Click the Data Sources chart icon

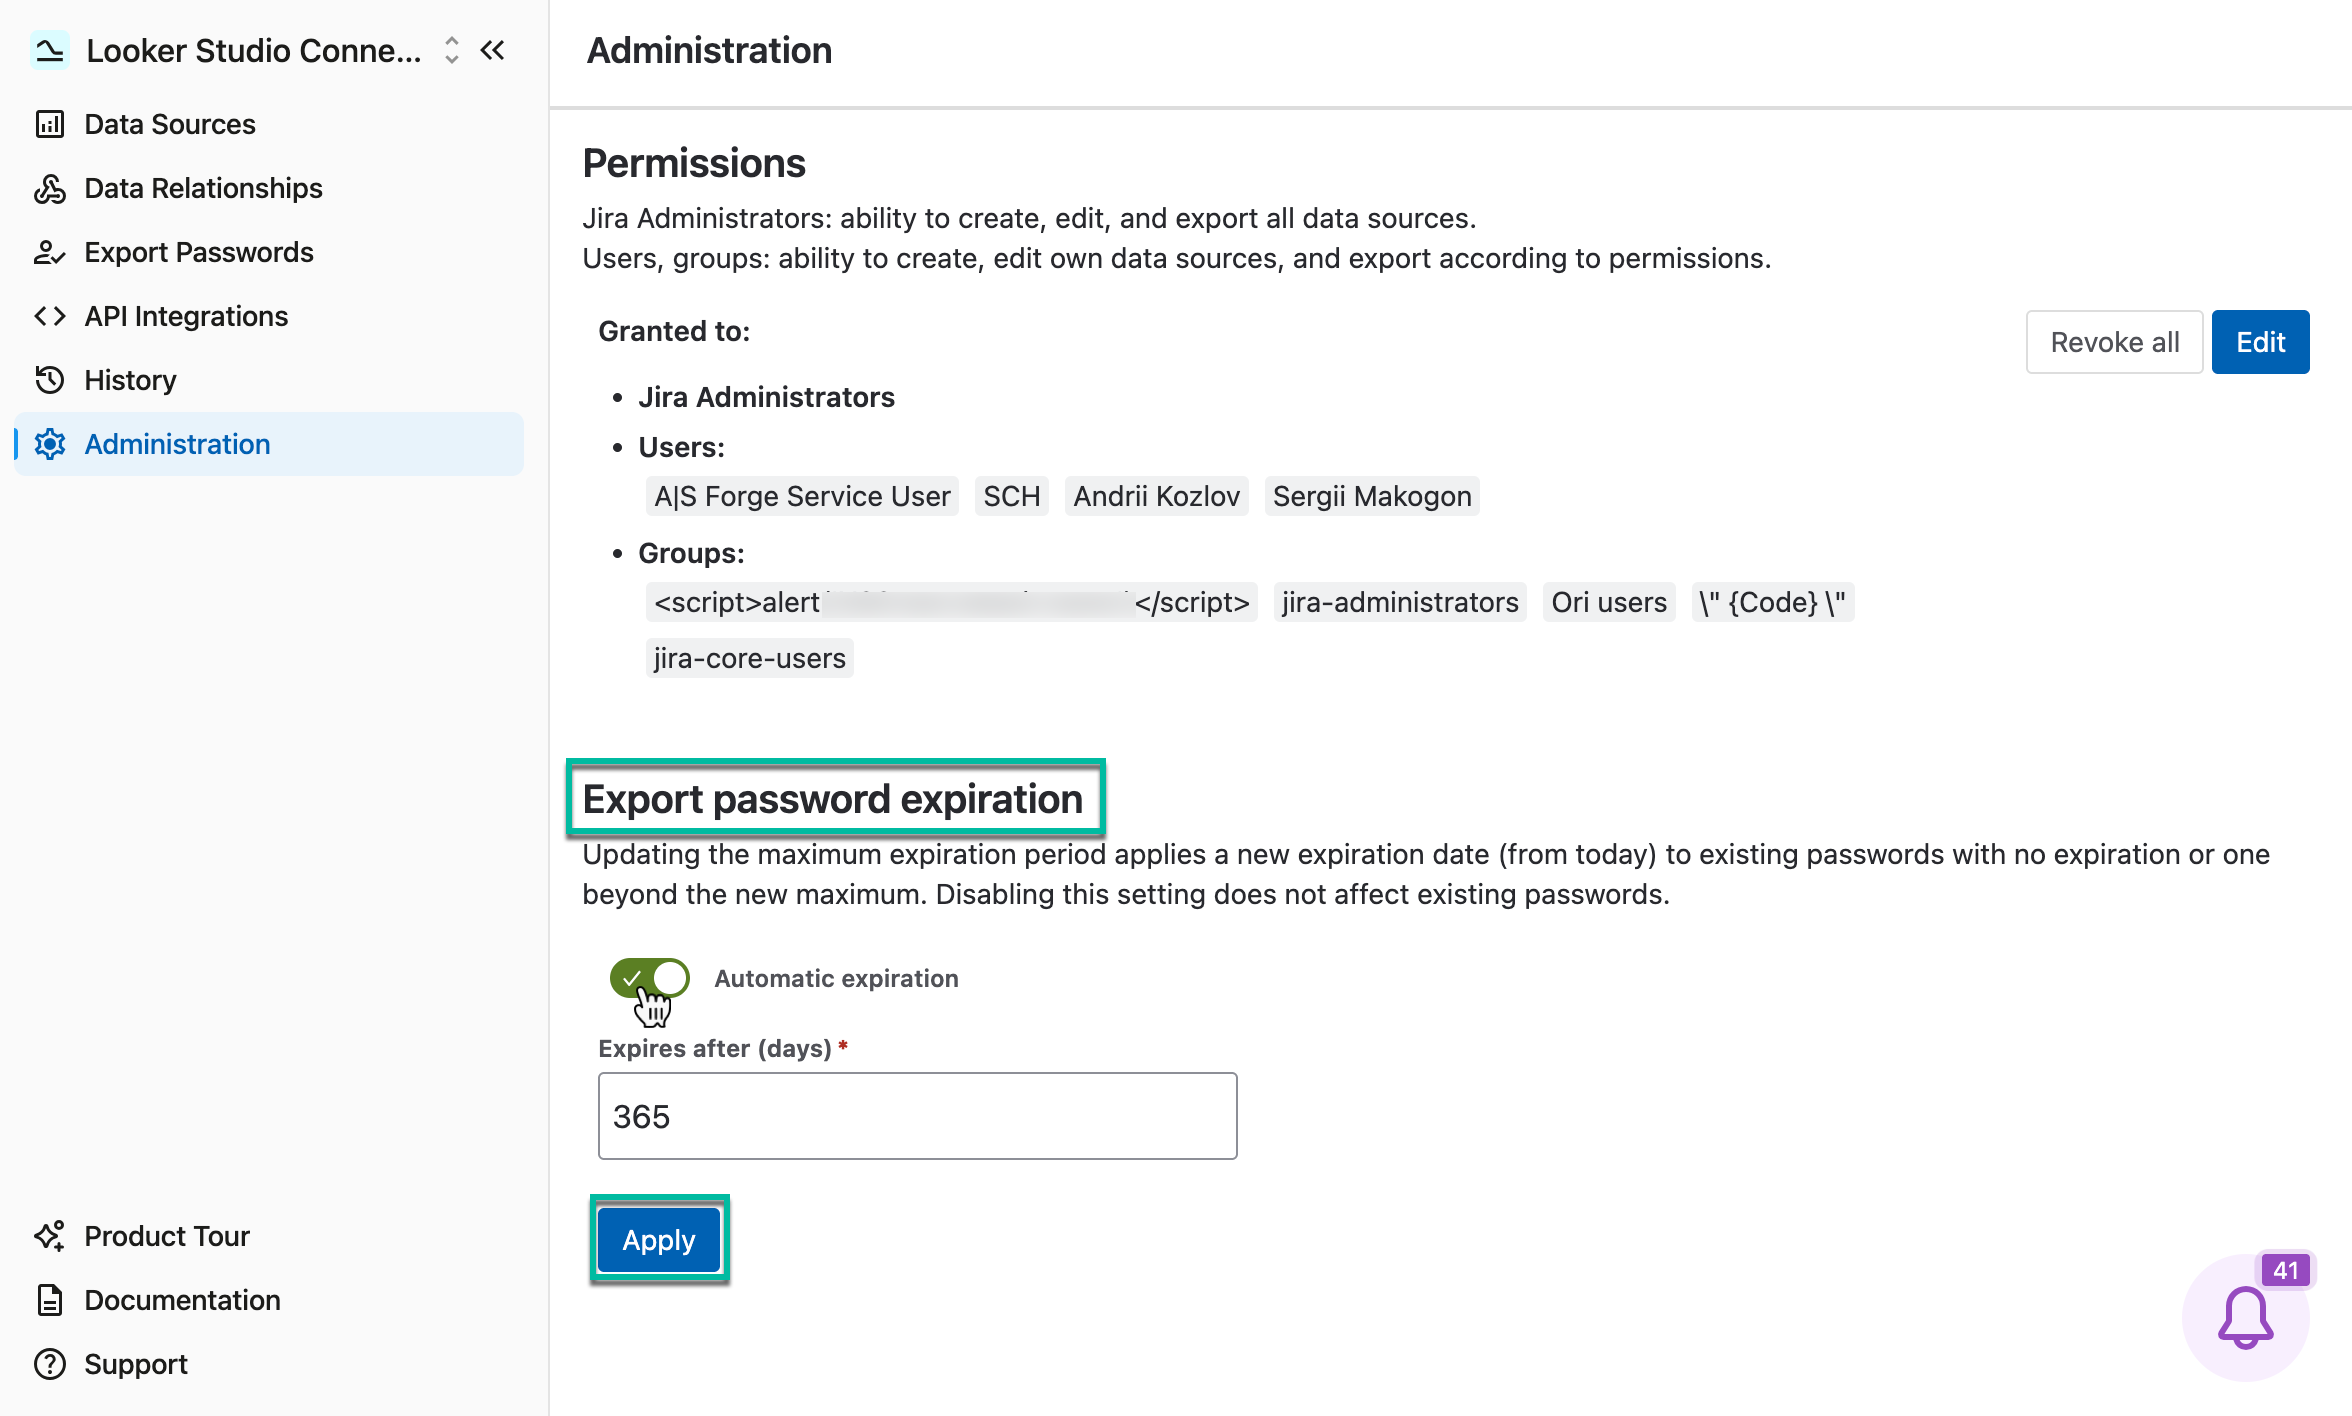(50, 124)
